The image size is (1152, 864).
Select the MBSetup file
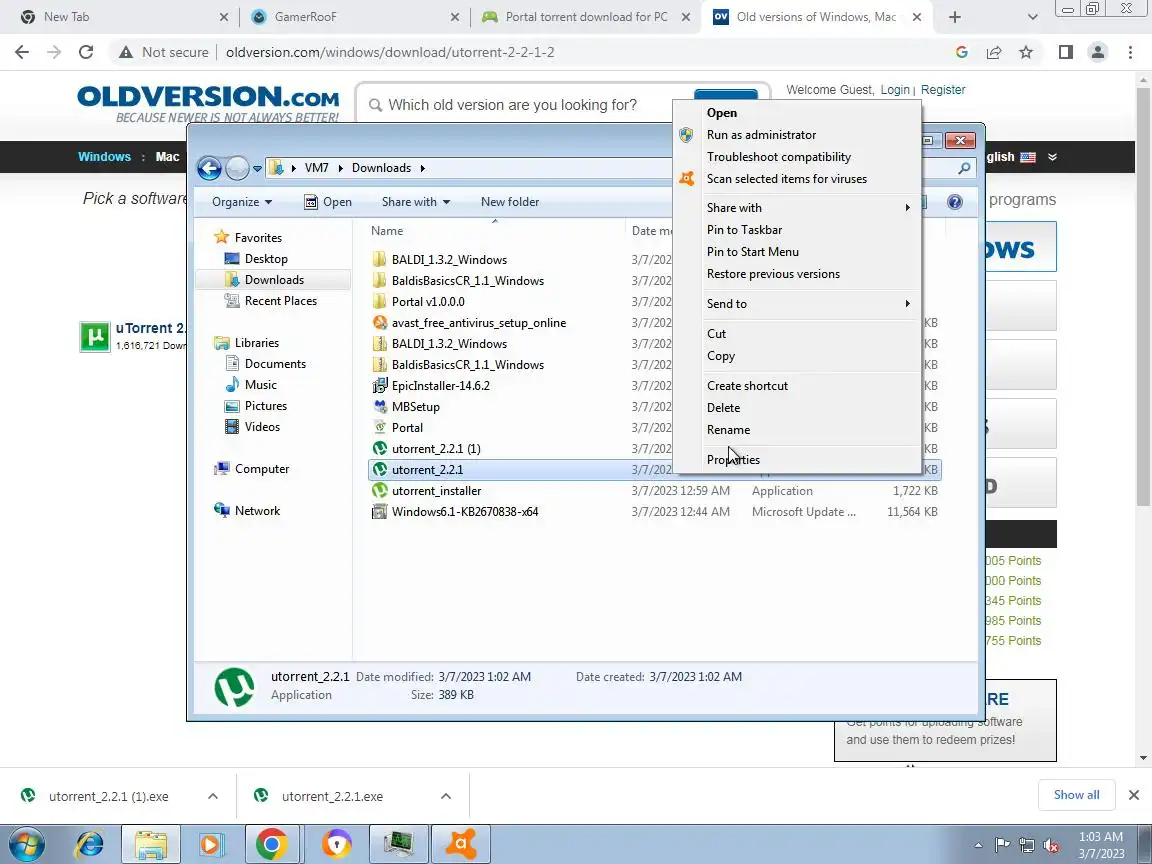pos(415,406)
